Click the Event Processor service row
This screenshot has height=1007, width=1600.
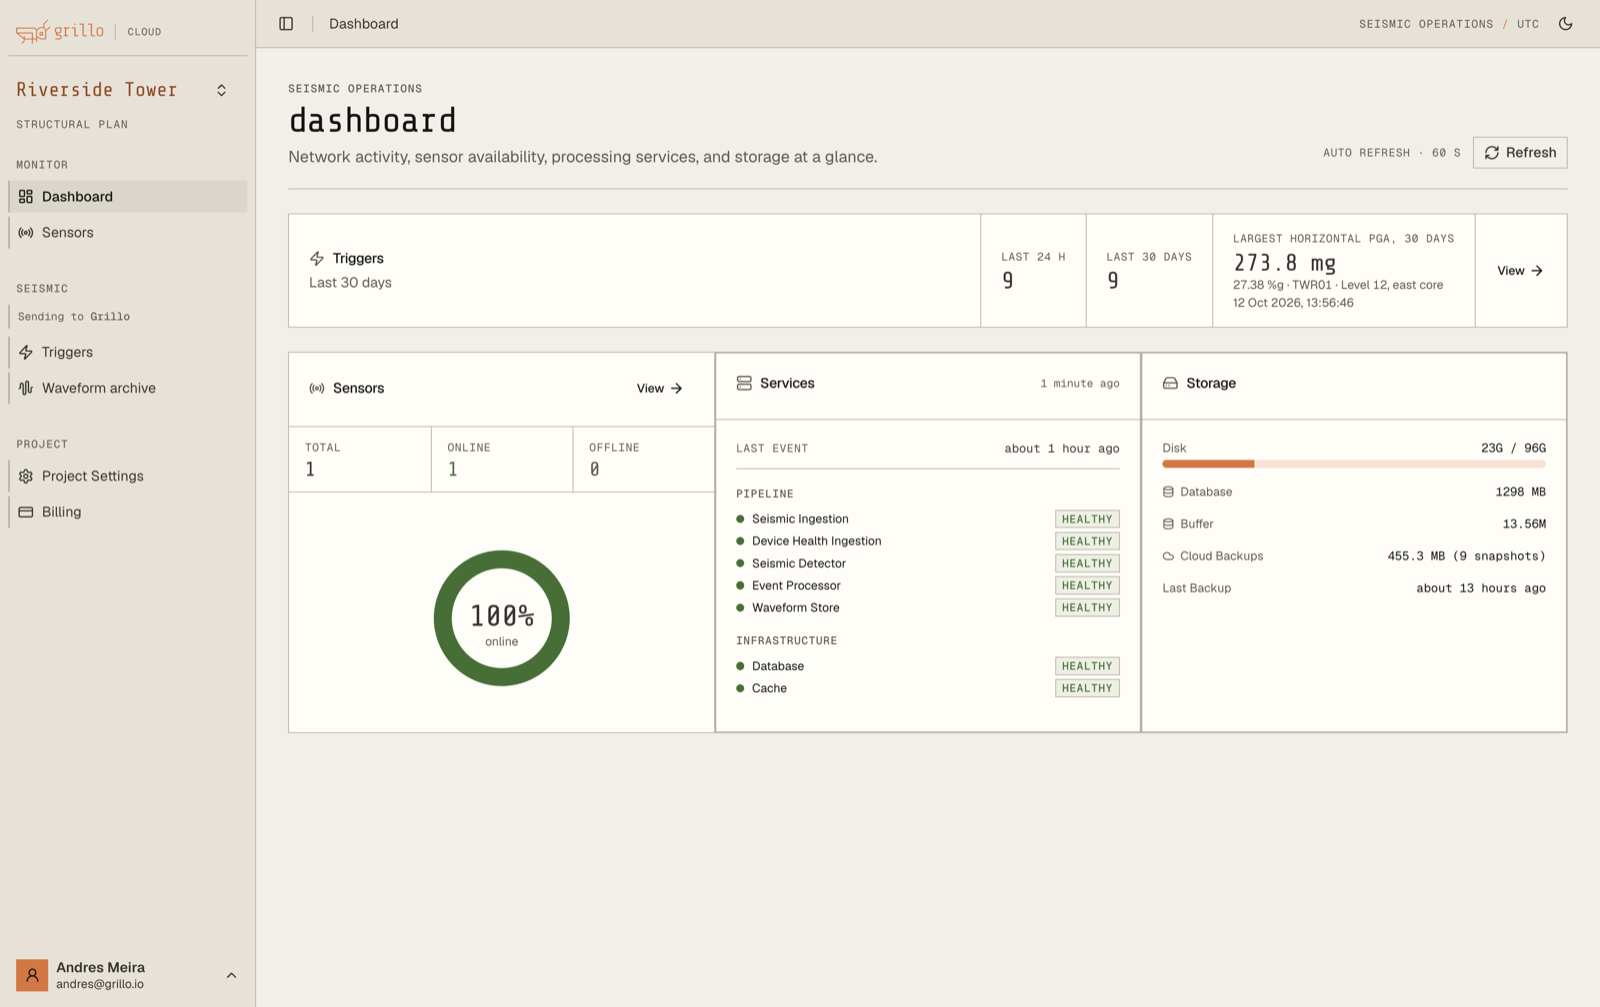(x=928, y=586)
